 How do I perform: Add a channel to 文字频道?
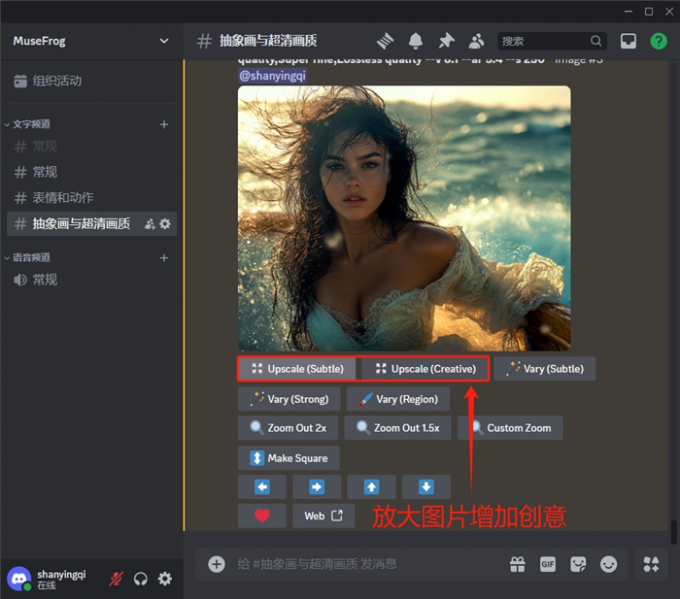click(164, 124)
